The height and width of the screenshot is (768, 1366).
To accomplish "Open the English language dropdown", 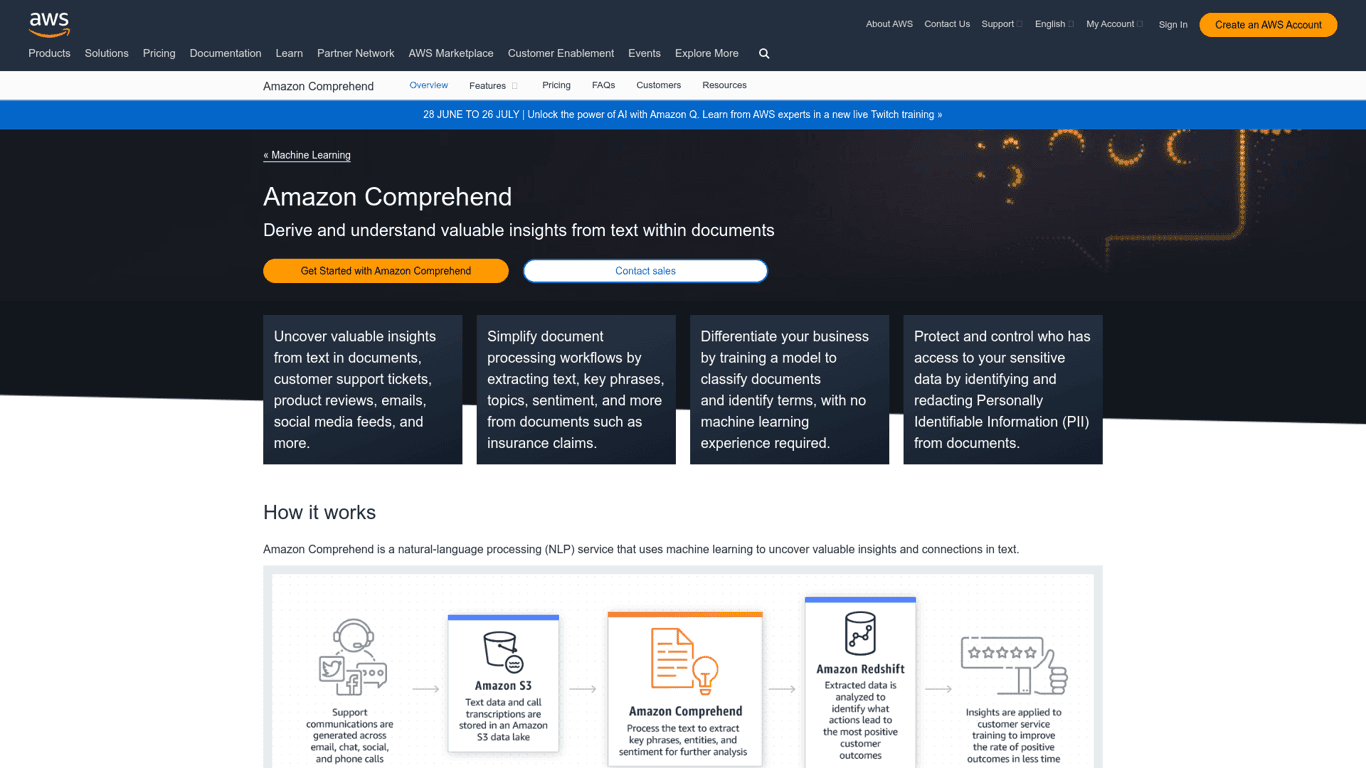I will point(1054,24).
